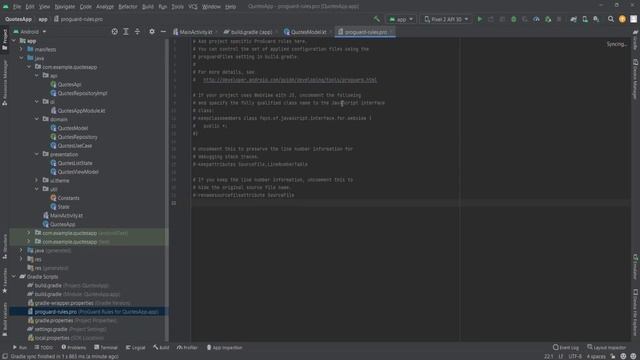The image size is (640, 360).
Task: Open the Problems tool window
Action: point(73,347)
